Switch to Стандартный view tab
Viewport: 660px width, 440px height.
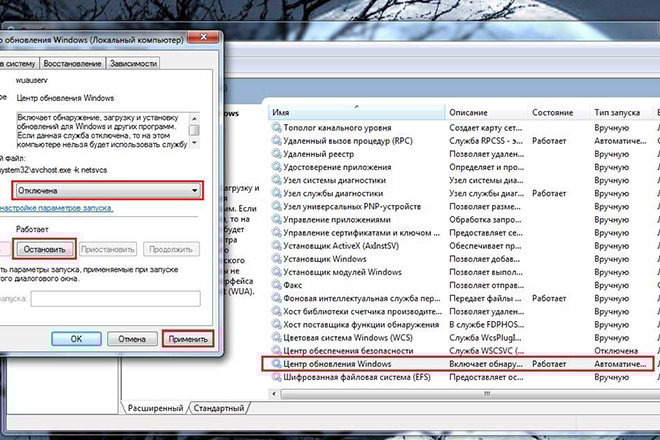click(218, 409)
